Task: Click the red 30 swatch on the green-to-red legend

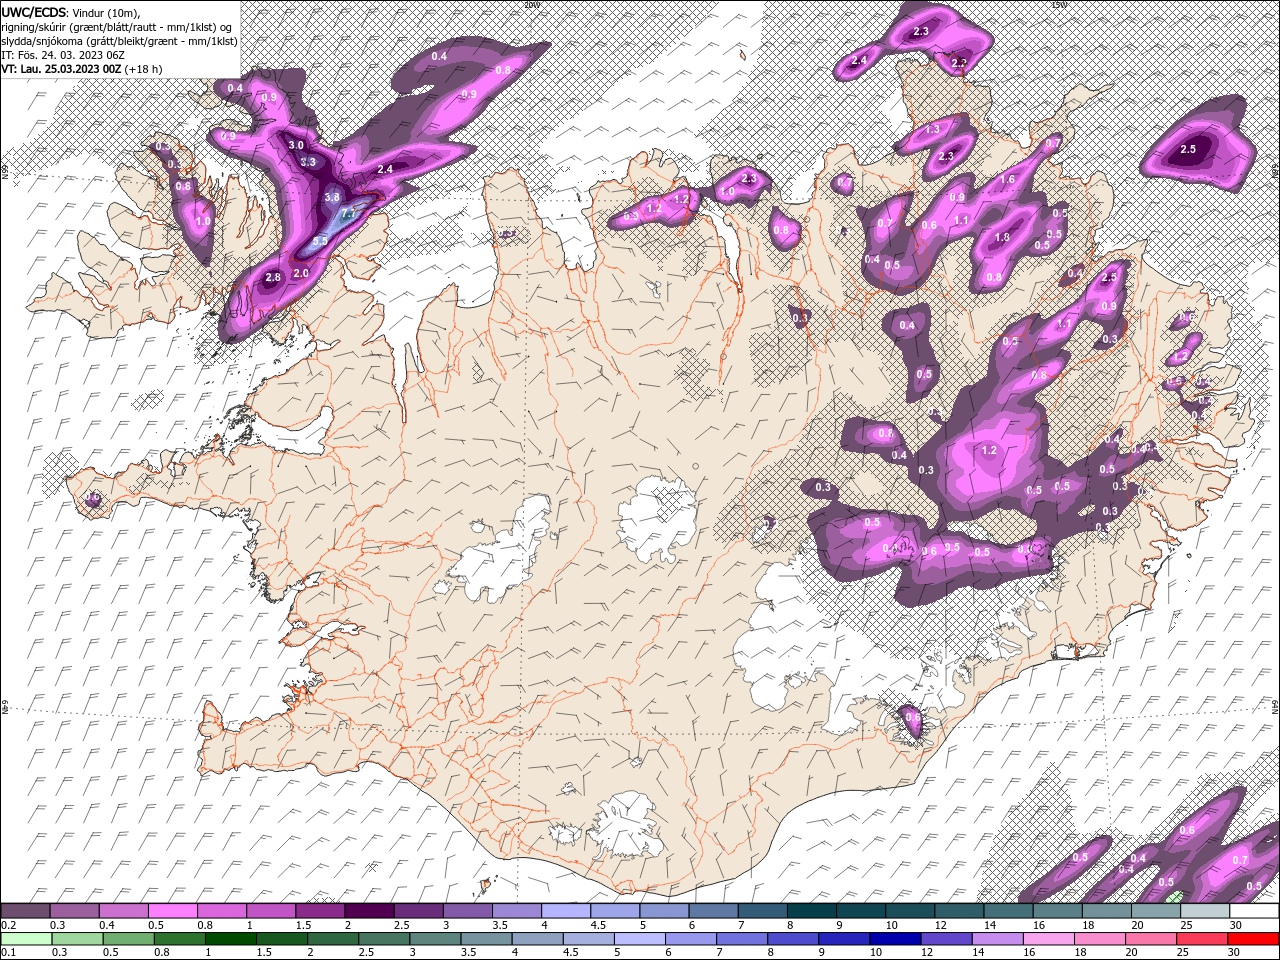Action: coord(1254,939)
